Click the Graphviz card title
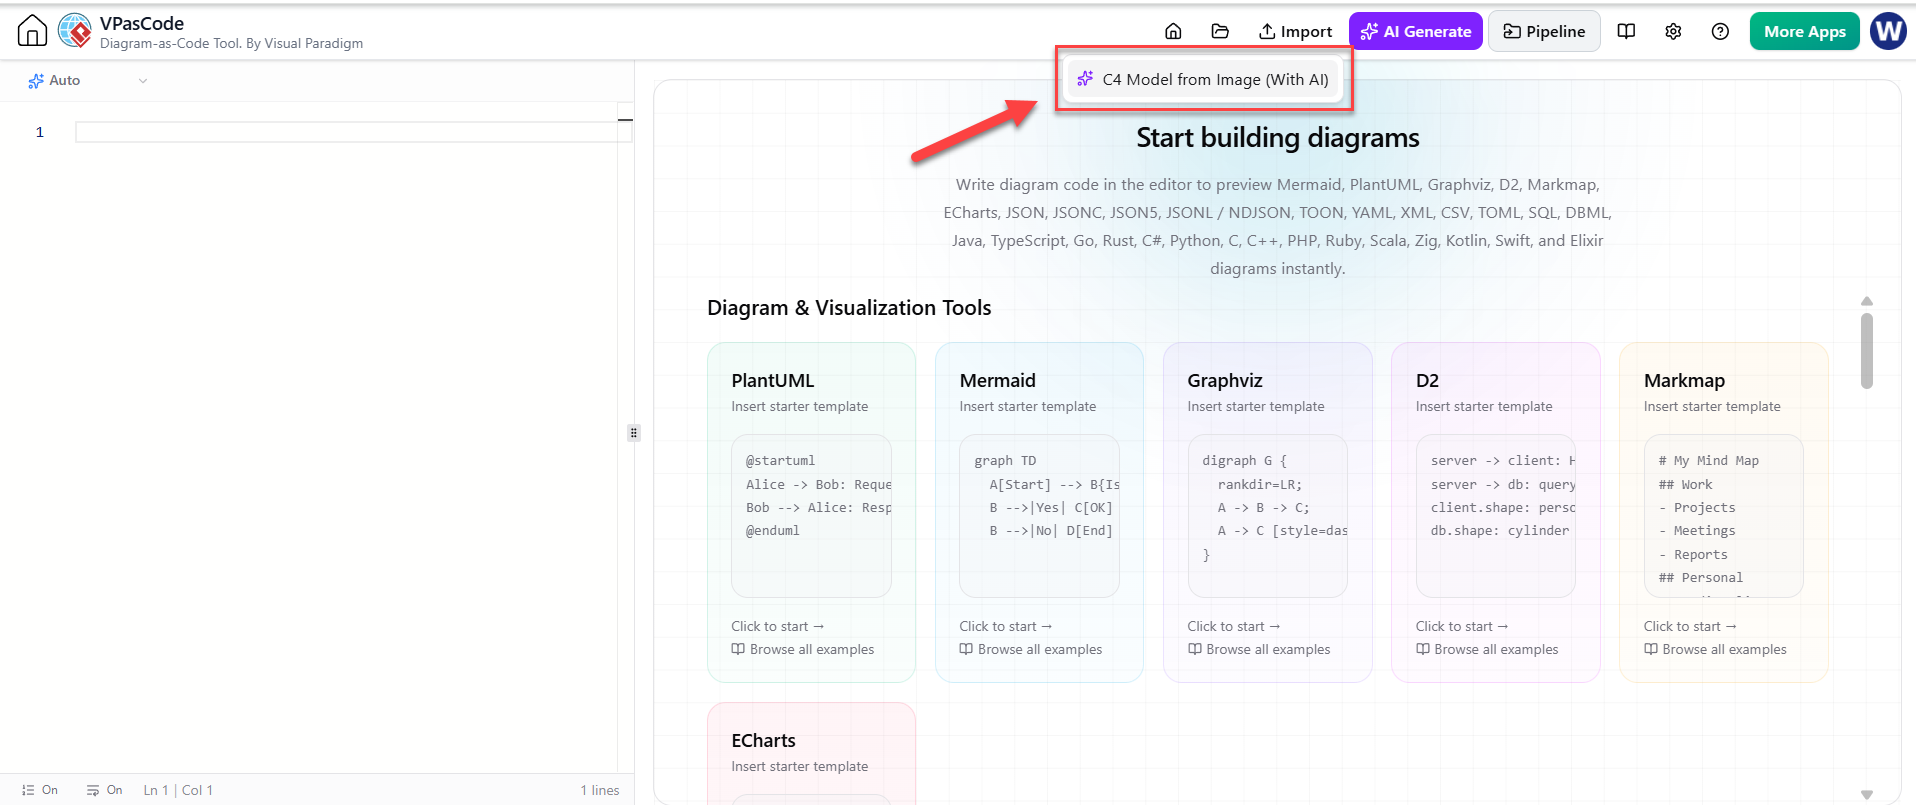This screenshot has height=805, width=1916. 1225,380
